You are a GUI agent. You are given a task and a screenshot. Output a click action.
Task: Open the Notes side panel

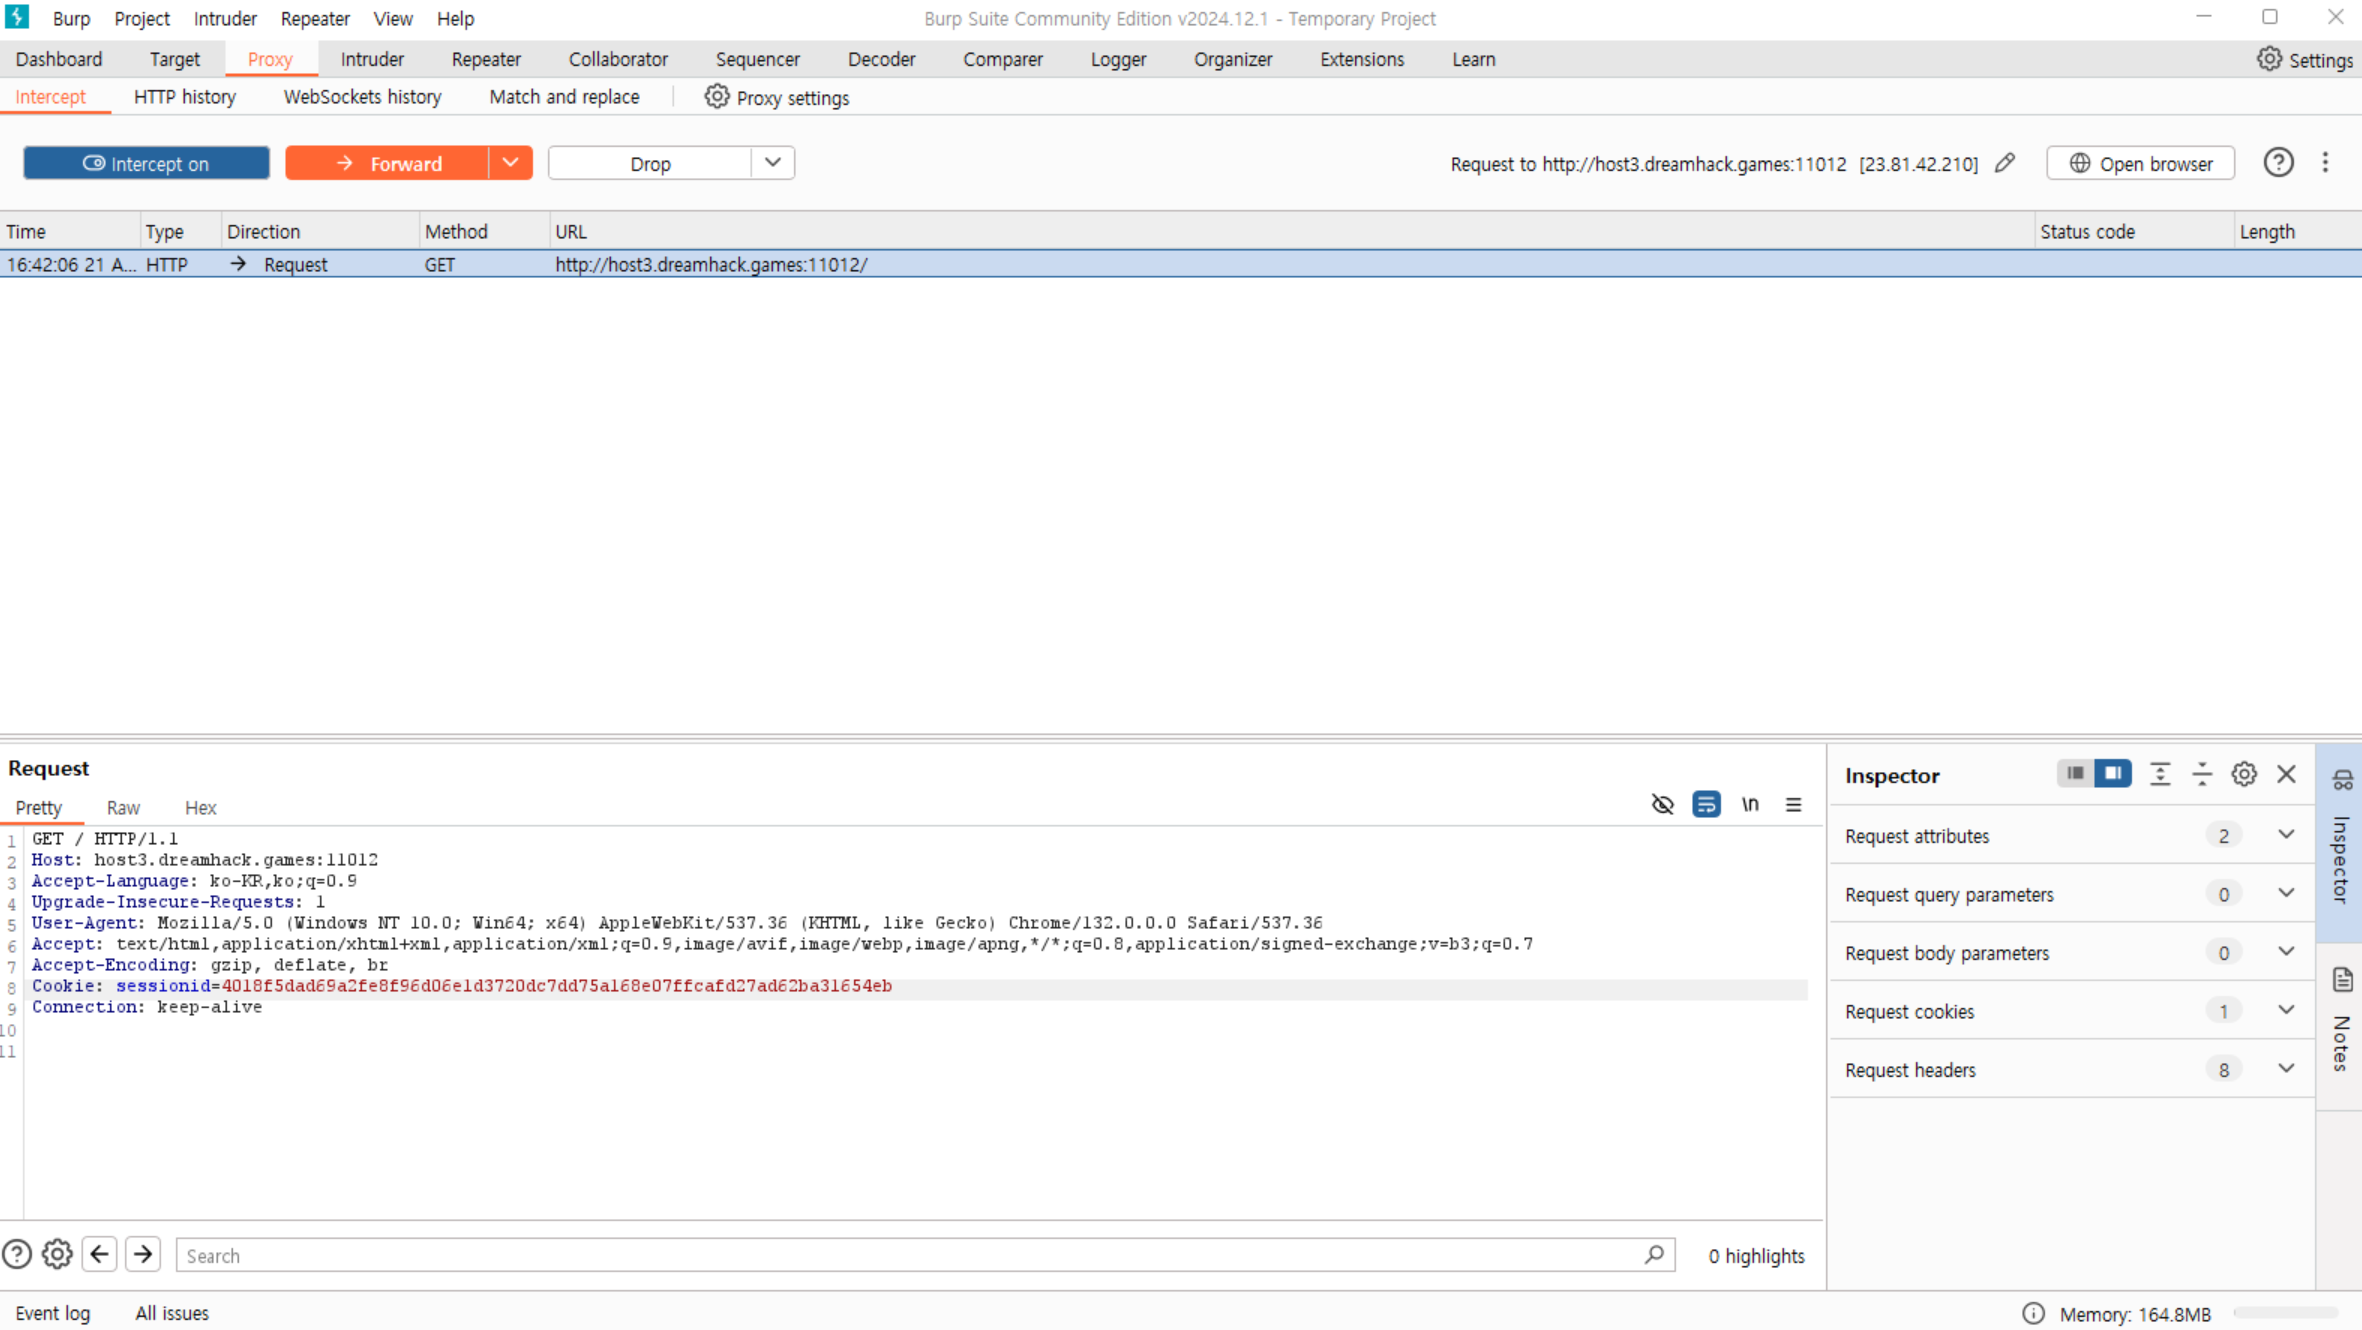(2341, 1022)
